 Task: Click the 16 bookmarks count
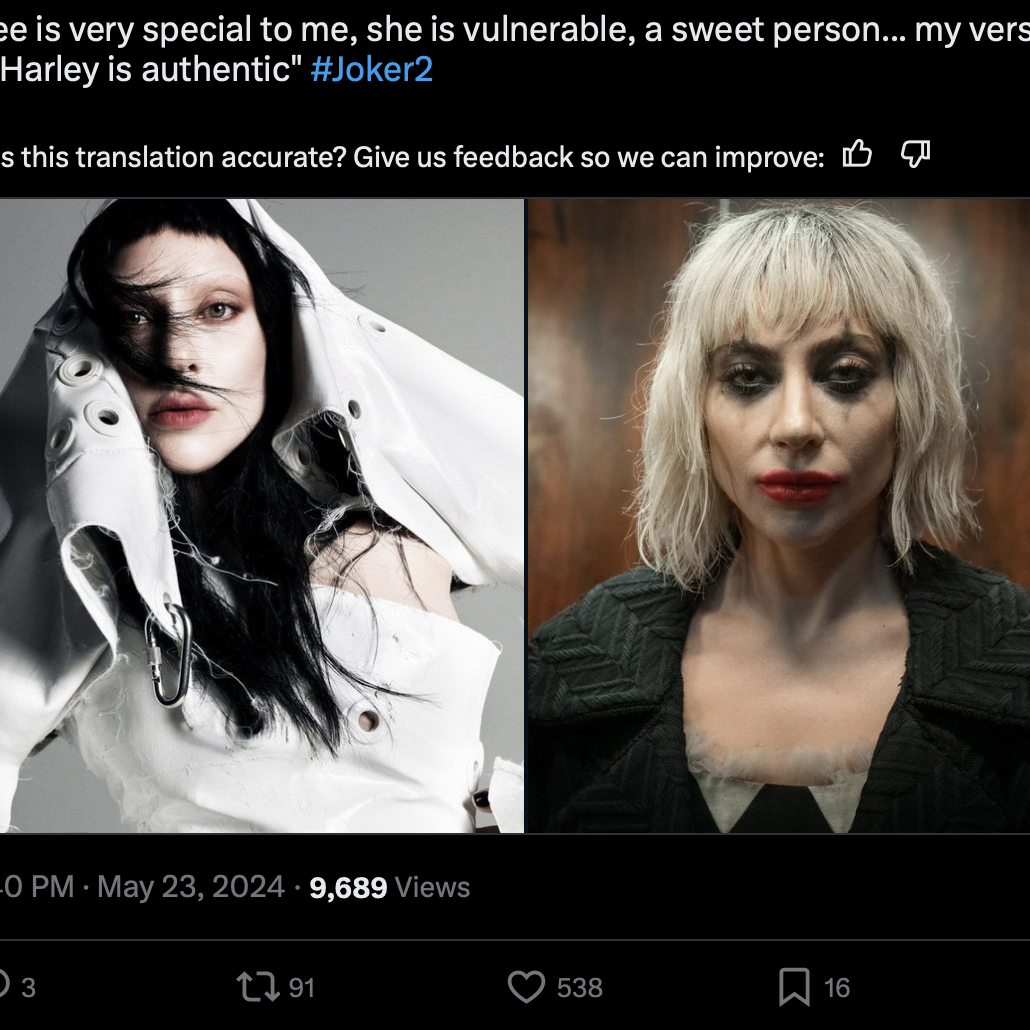(837, 988)
